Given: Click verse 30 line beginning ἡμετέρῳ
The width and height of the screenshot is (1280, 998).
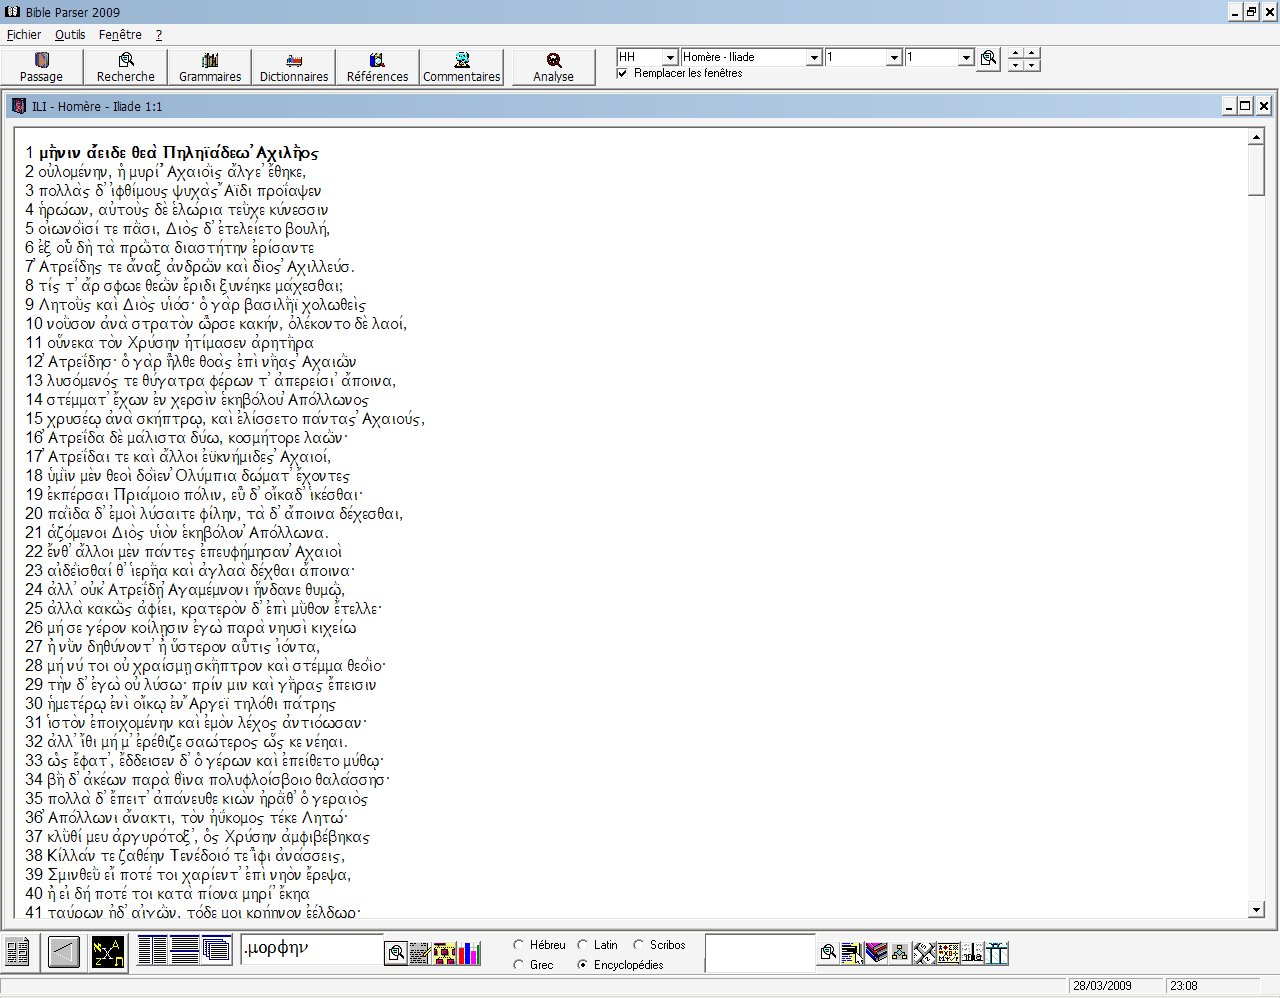Looking at the screenshot, I should point(180,704).
